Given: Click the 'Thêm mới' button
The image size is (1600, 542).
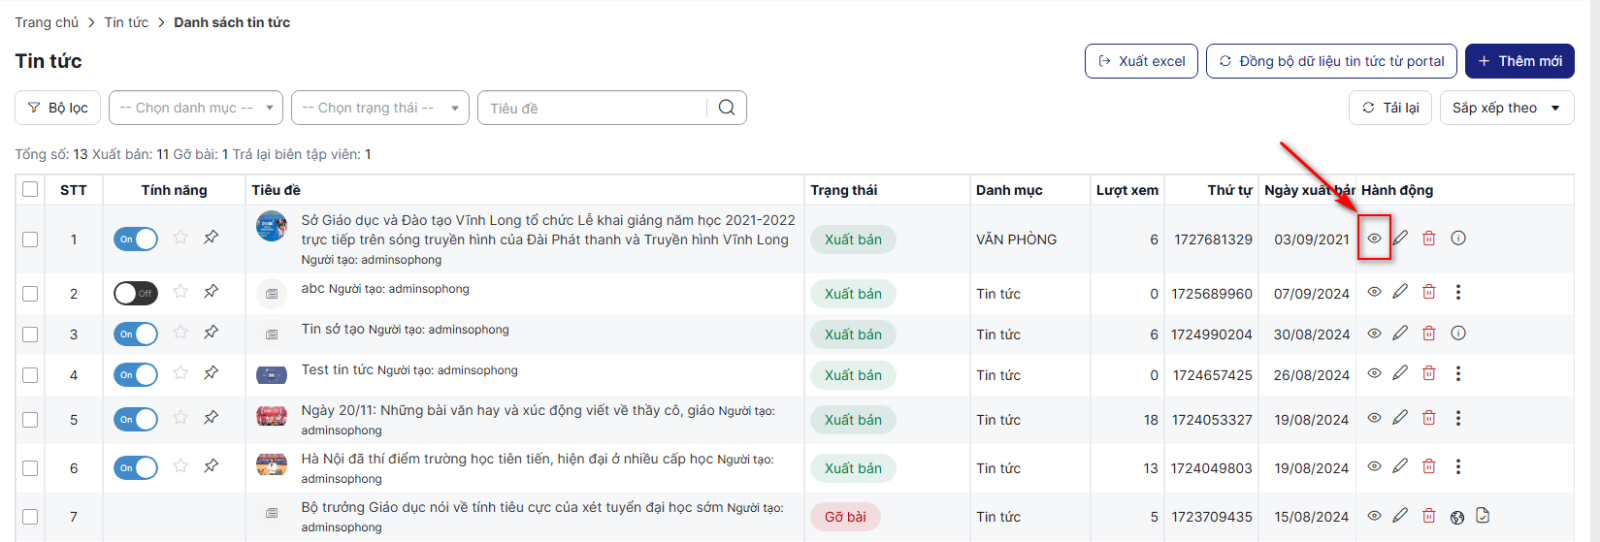Looking at the screenshot, I should (1519, 61).
